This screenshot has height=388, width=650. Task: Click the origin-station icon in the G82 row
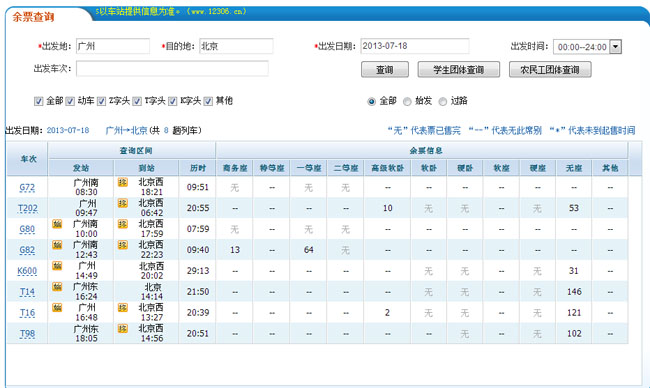click(57, 245)
